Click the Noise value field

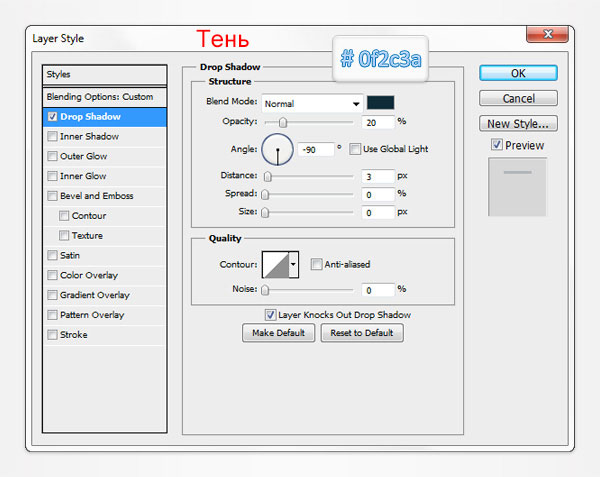(378, 290)
